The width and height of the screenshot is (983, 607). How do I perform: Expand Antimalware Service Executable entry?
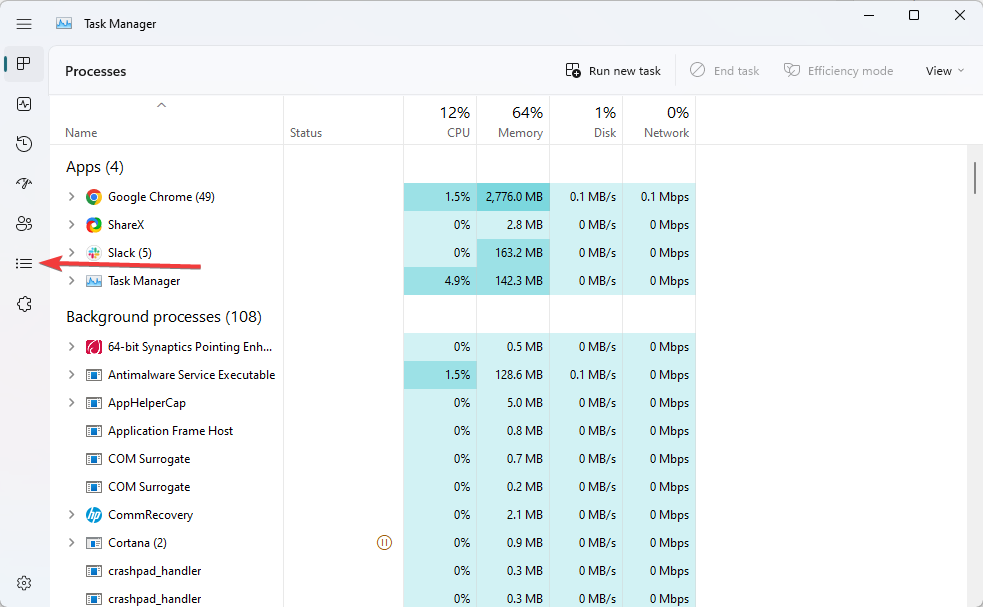pos(71,375)
